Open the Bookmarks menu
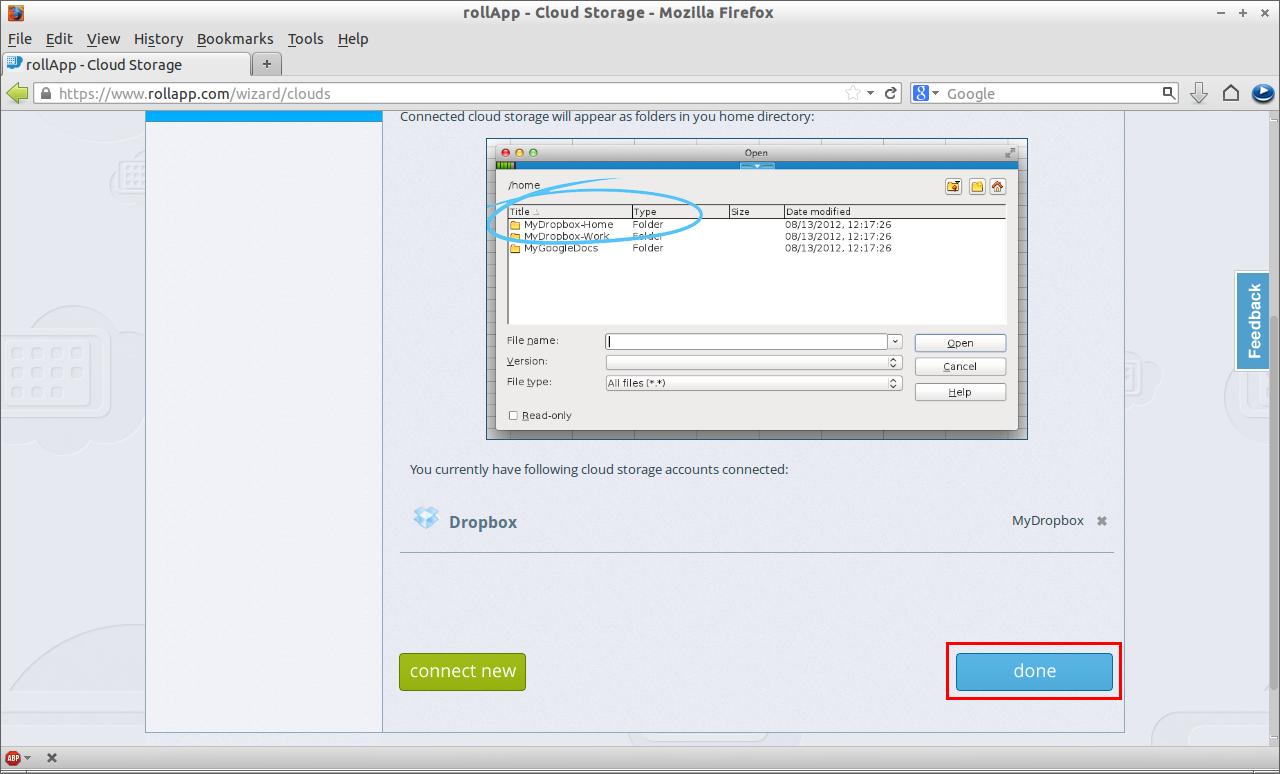This screenshot has height=774, width=1280. coord(235,39)
